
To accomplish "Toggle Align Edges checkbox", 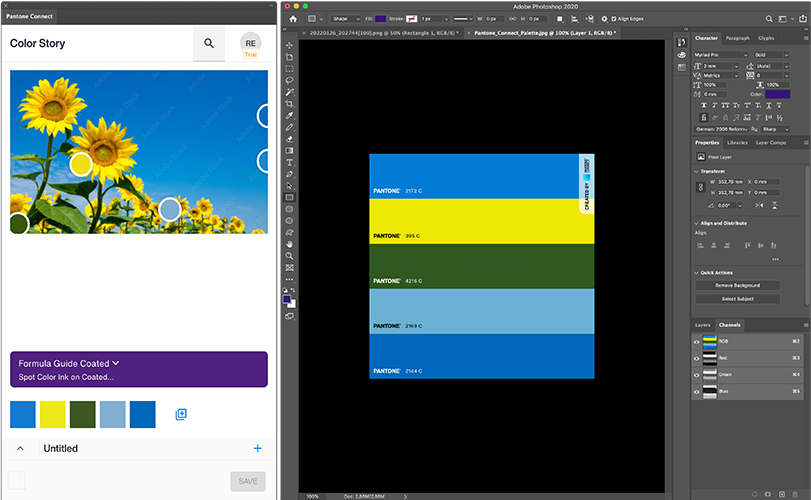I will tap(613, 19).
